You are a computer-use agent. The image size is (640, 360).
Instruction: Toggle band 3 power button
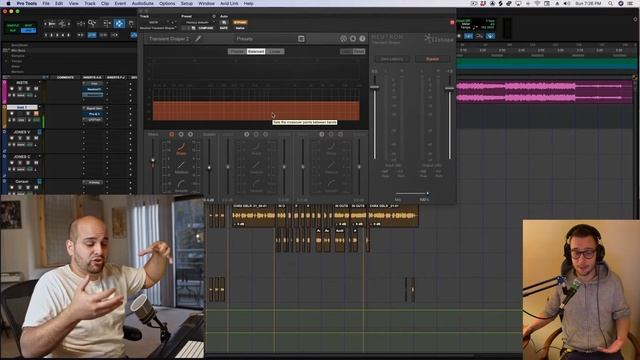coord(322,134)
